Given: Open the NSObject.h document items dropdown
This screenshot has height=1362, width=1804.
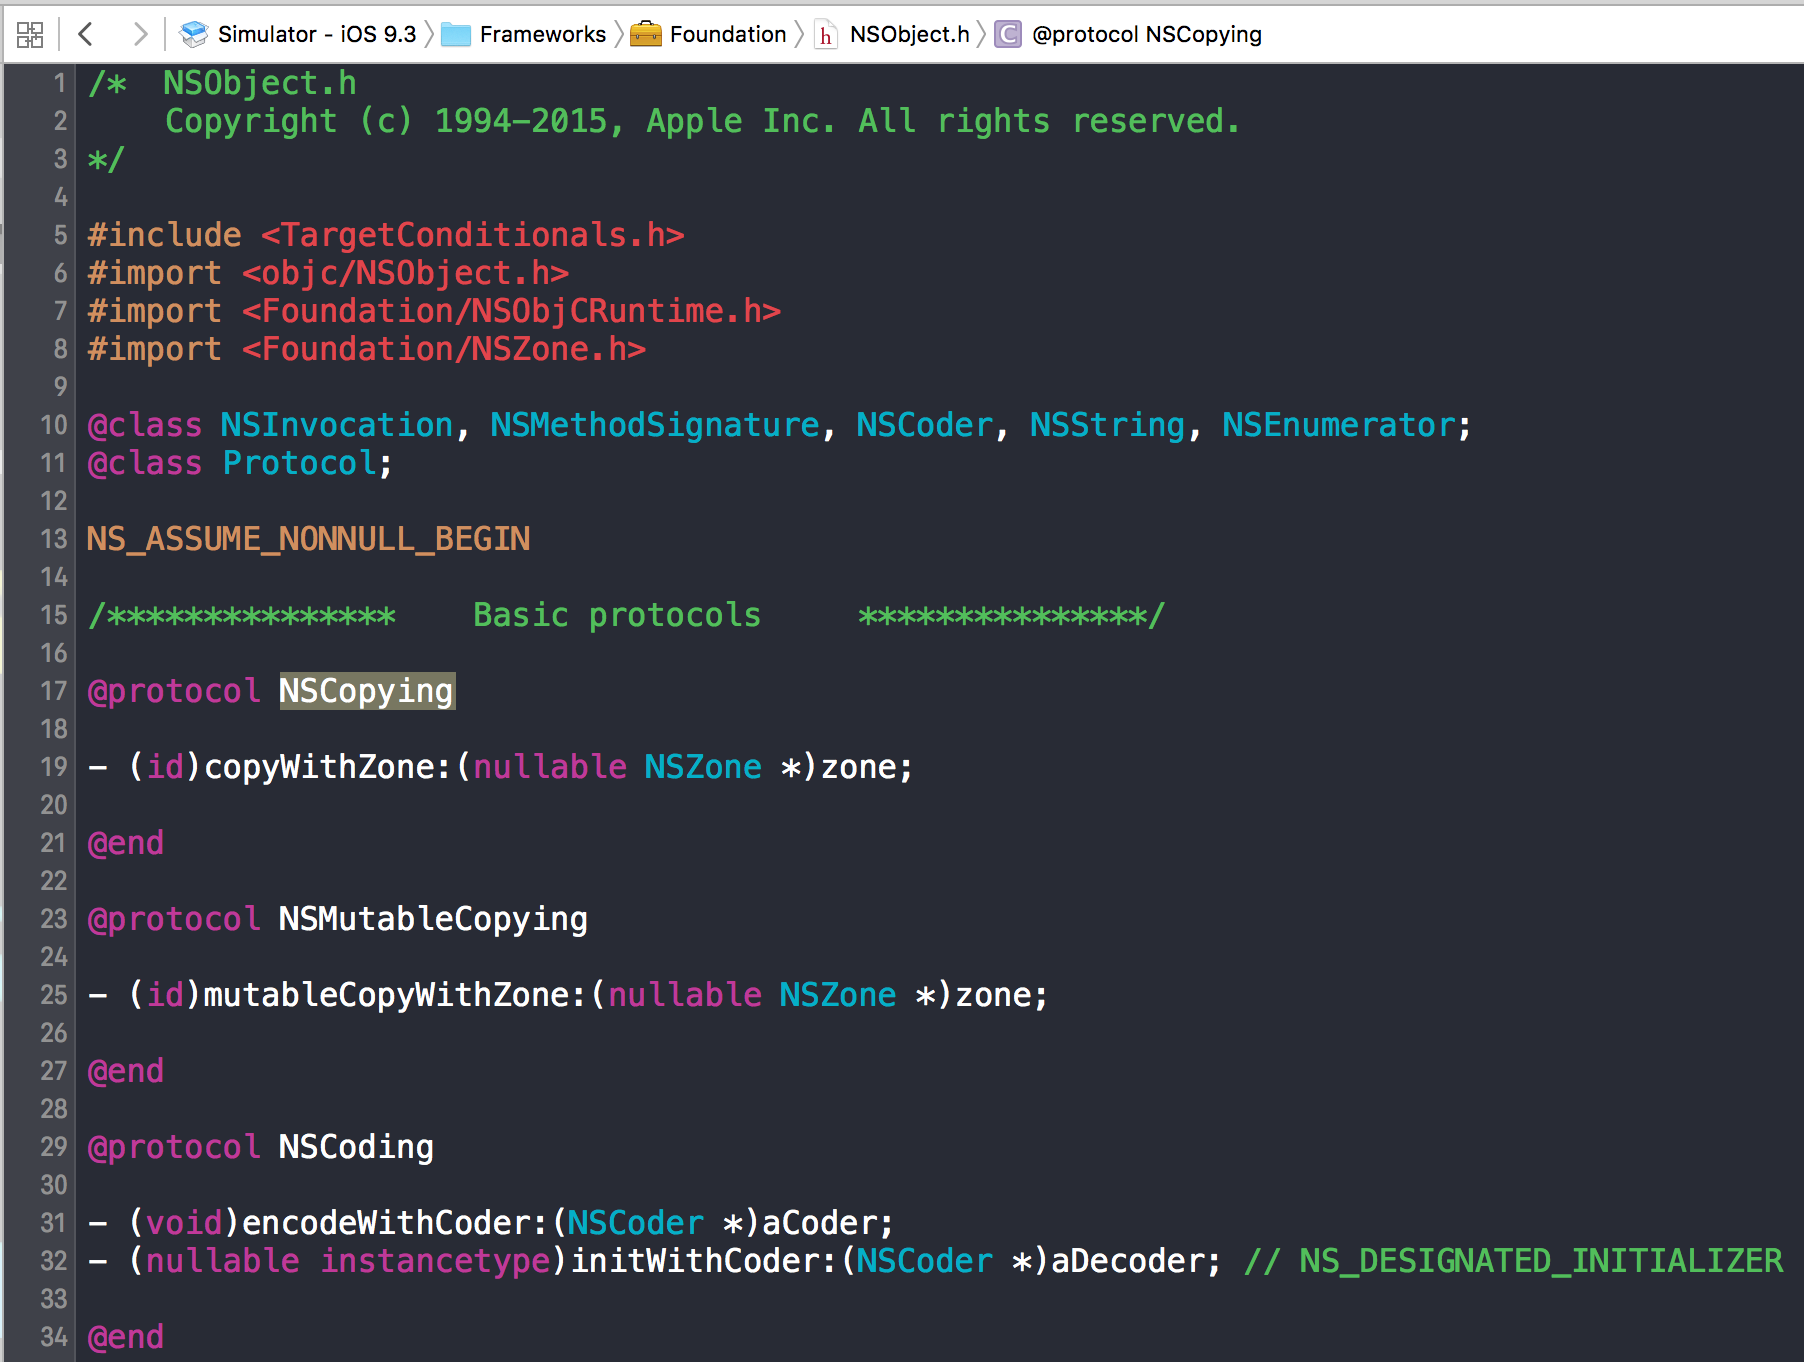Looking at the screenshot, I should pos(908,33).
